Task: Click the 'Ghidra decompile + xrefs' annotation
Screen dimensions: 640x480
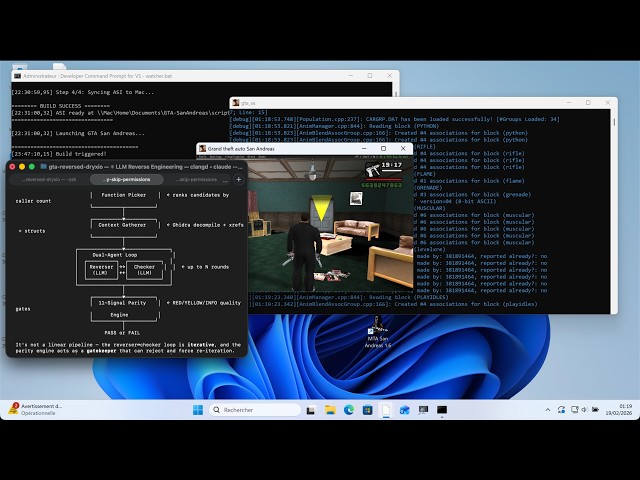Action: 208,225
